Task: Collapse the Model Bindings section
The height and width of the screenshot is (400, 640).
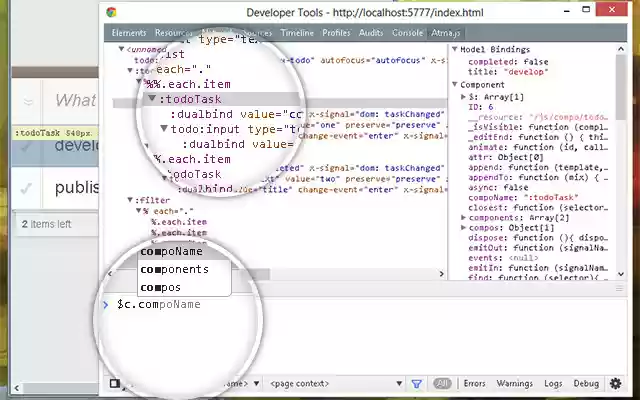Action: [455, 49]
